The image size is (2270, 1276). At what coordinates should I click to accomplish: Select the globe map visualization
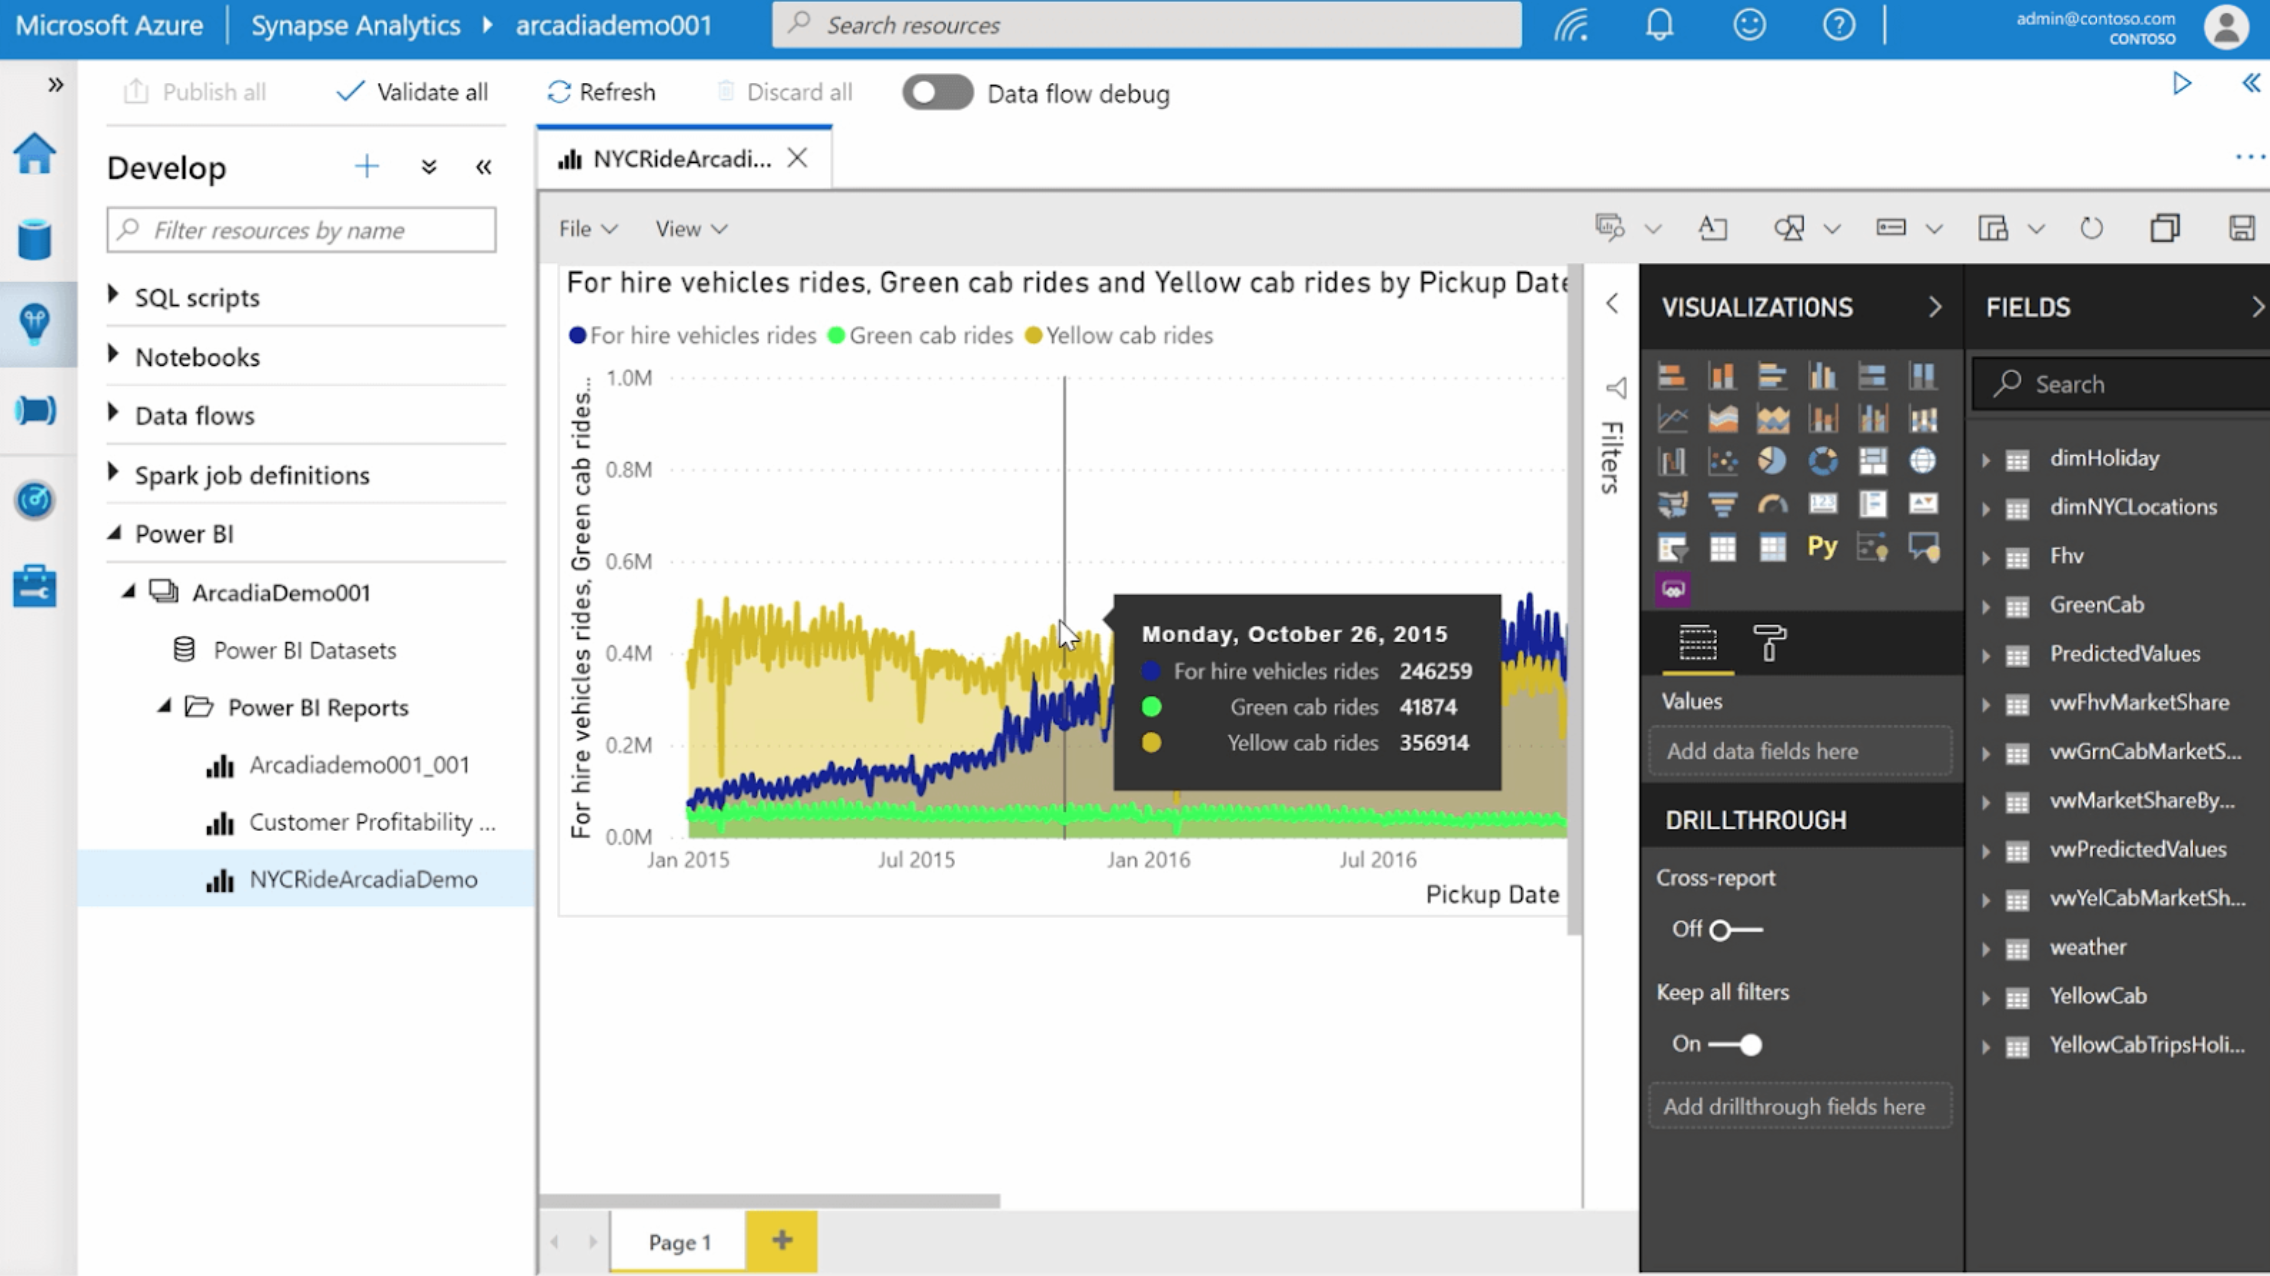pyautogui.click(x=1922, y=460)
